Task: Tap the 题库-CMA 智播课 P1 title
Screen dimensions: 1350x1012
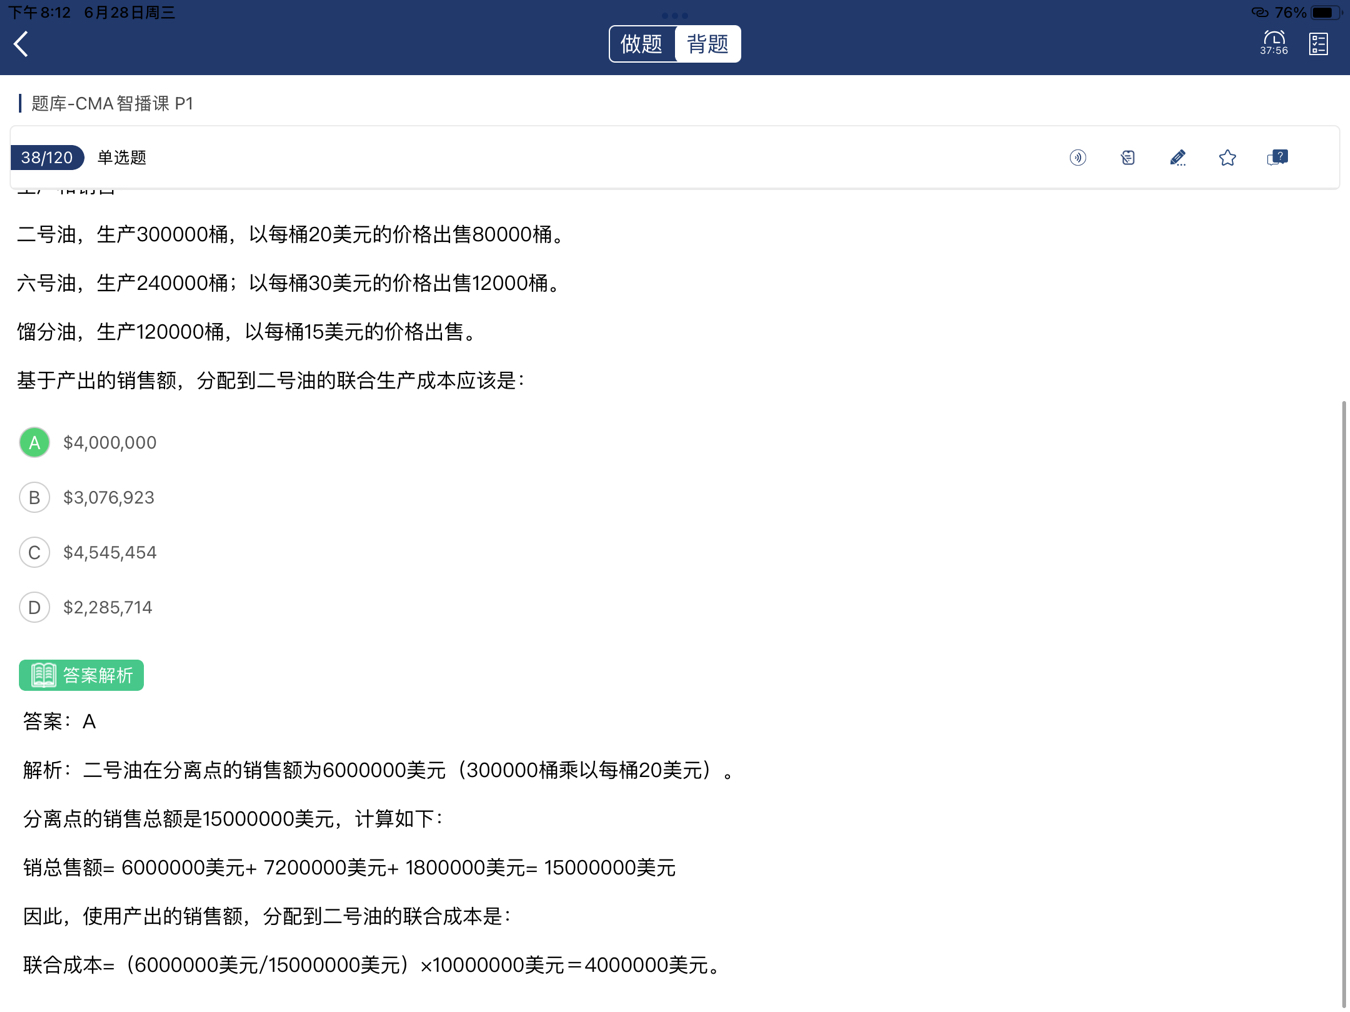Action: [112, 103]
